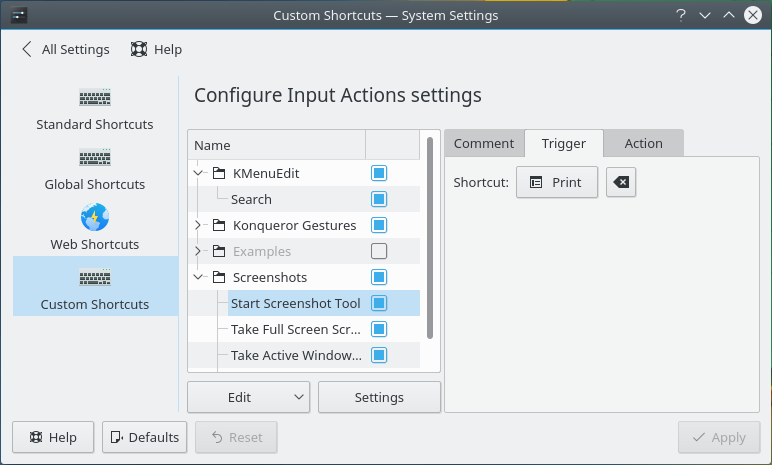Enable the Examples group checkbox
The width and height of the screenshot is (772, 465).
[379, 251]
